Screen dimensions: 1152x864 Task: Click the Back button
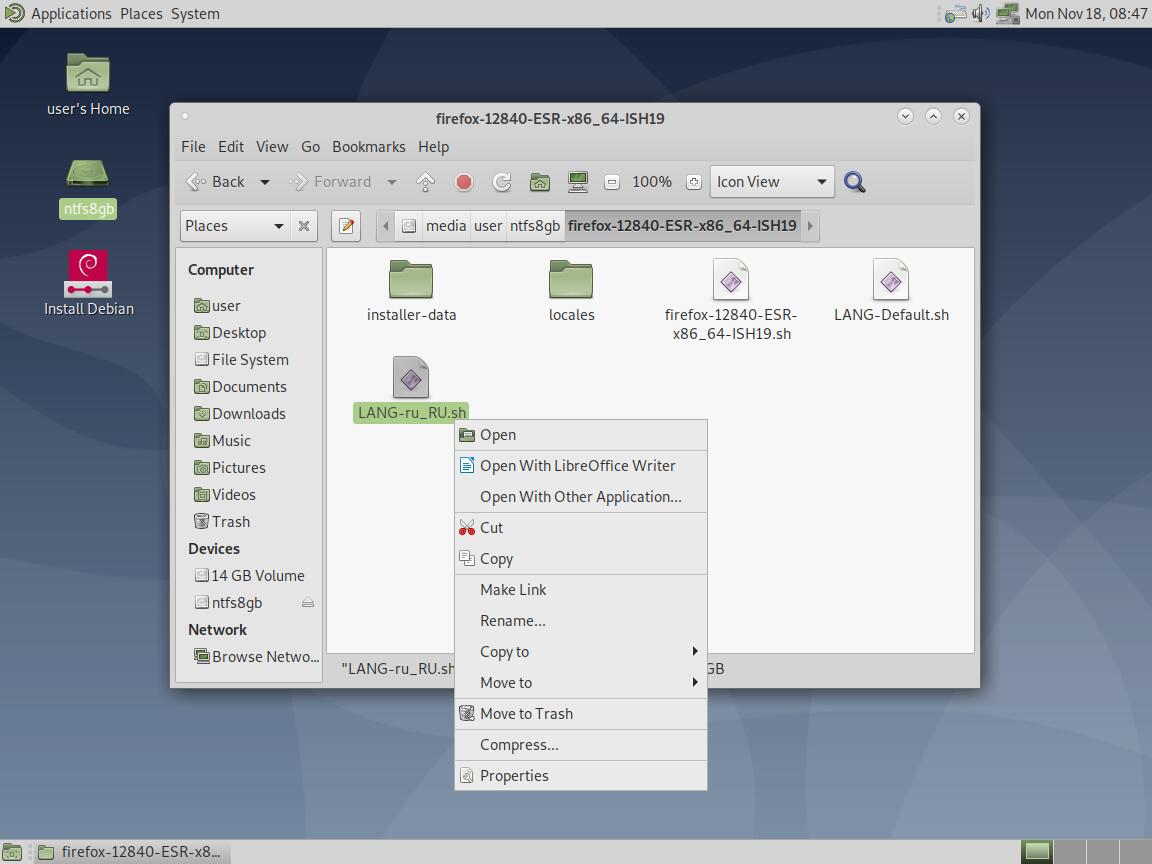pyautogui.click(x=215, y=182)
